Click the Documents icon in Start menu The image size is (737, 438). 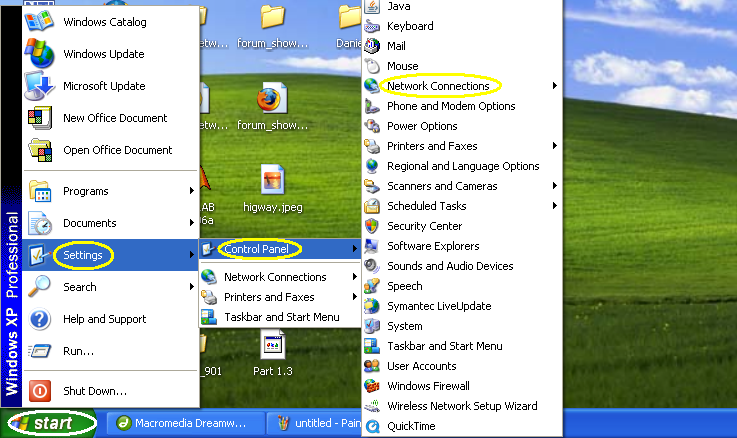[x=40, y=223]
